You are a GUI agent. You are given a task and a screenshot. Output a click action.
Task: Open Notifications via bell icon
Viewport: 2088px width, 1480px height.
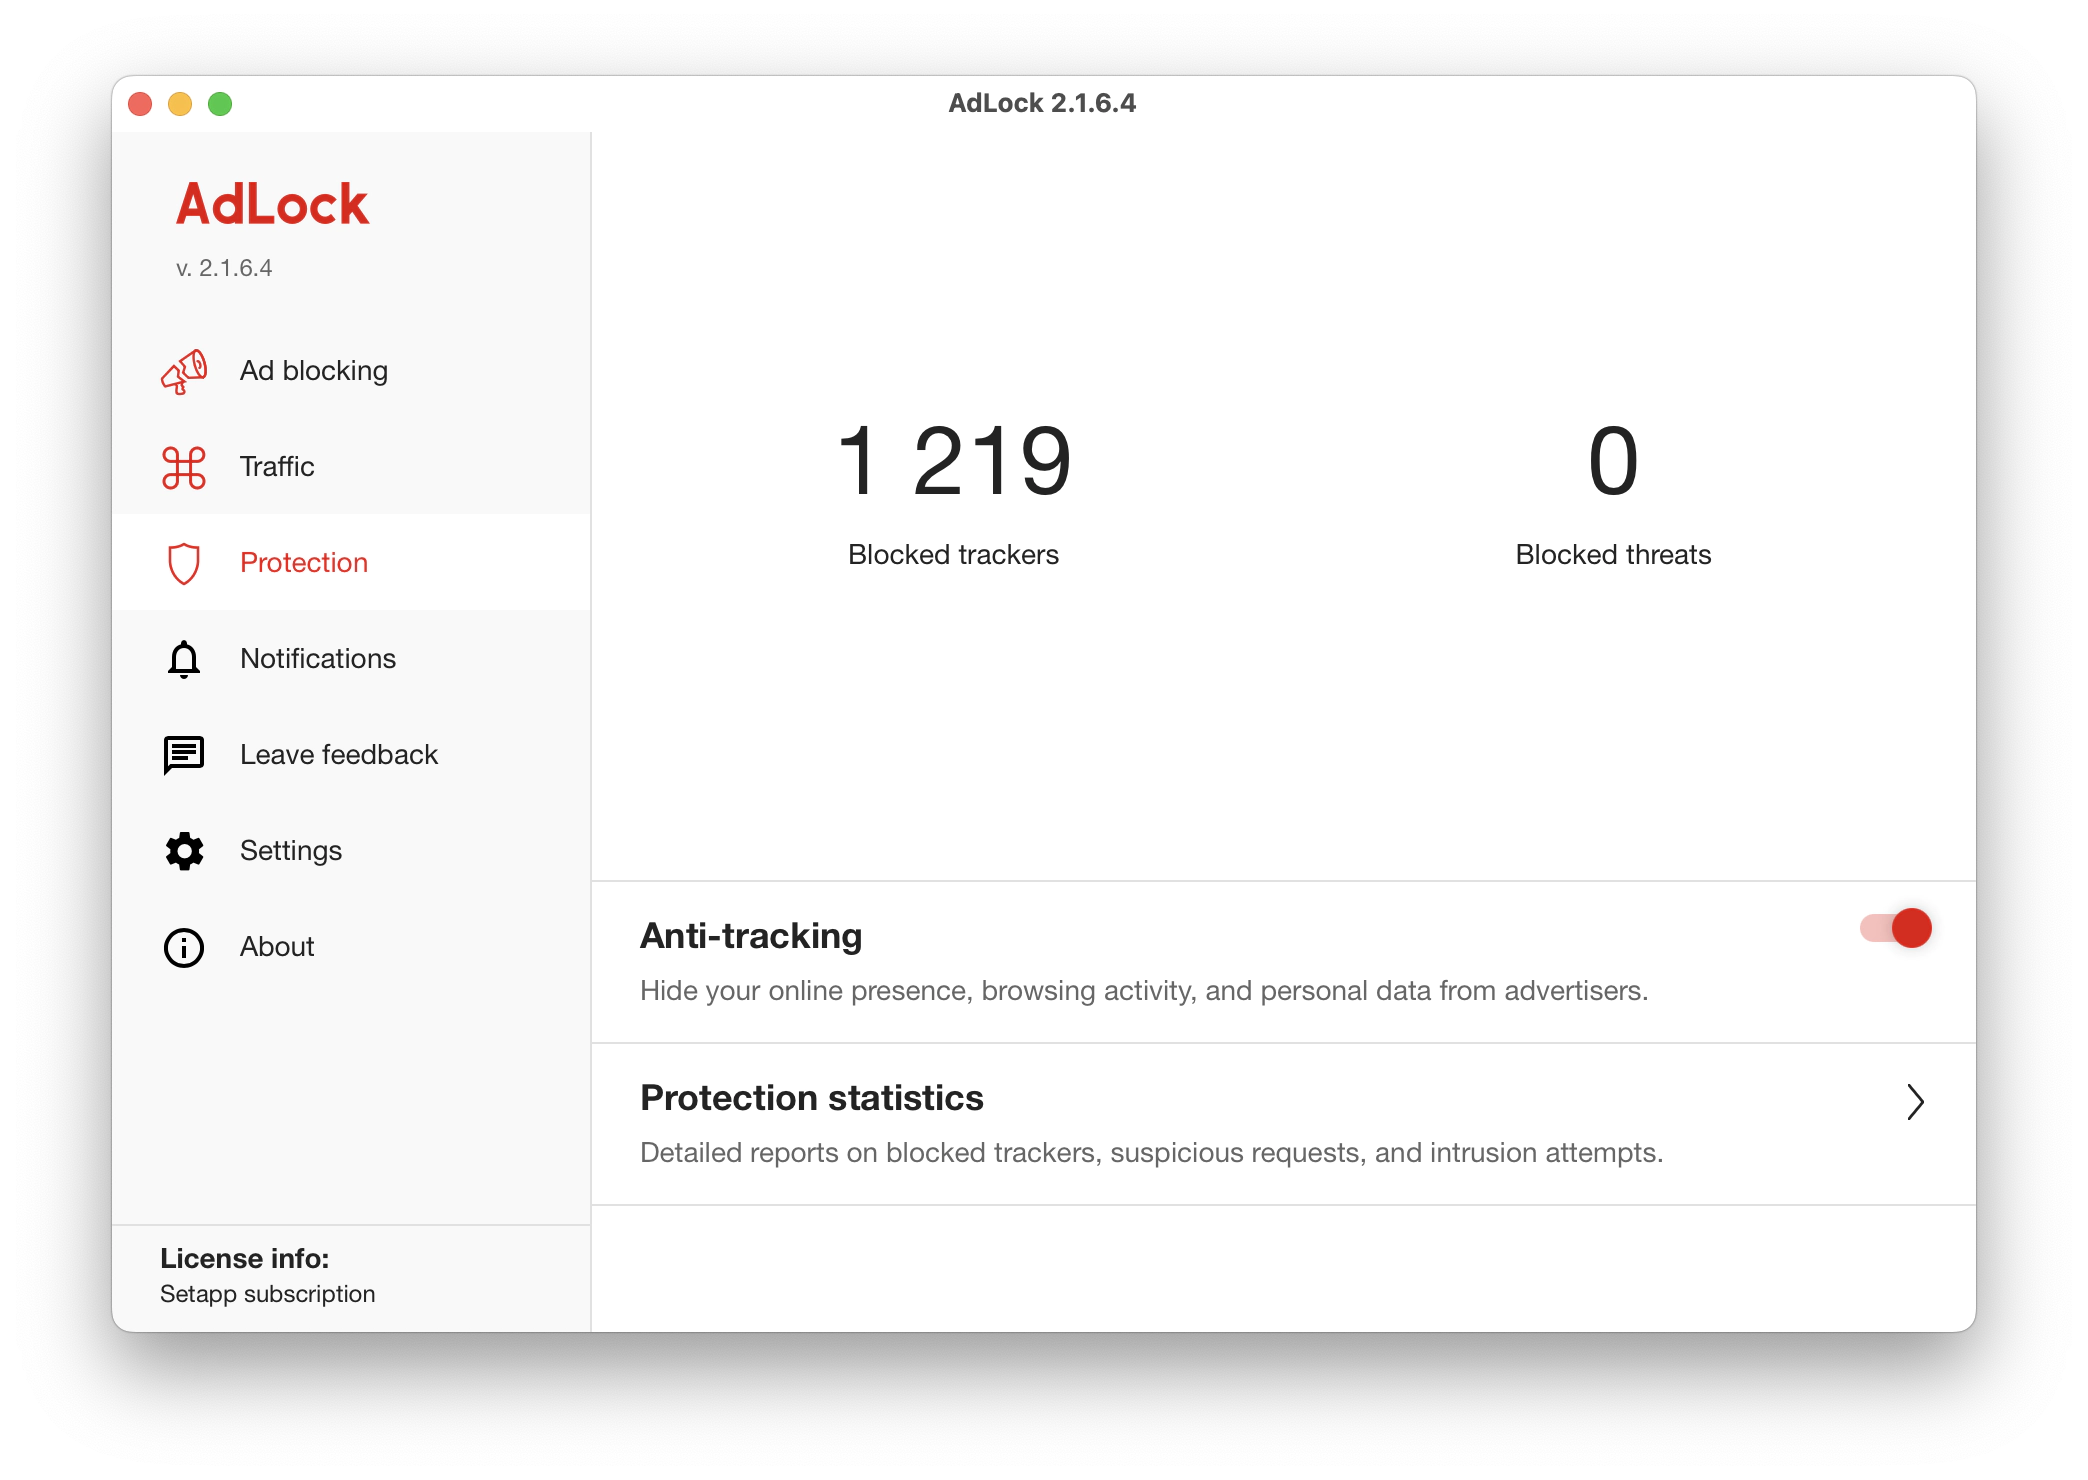pos(184,658)
